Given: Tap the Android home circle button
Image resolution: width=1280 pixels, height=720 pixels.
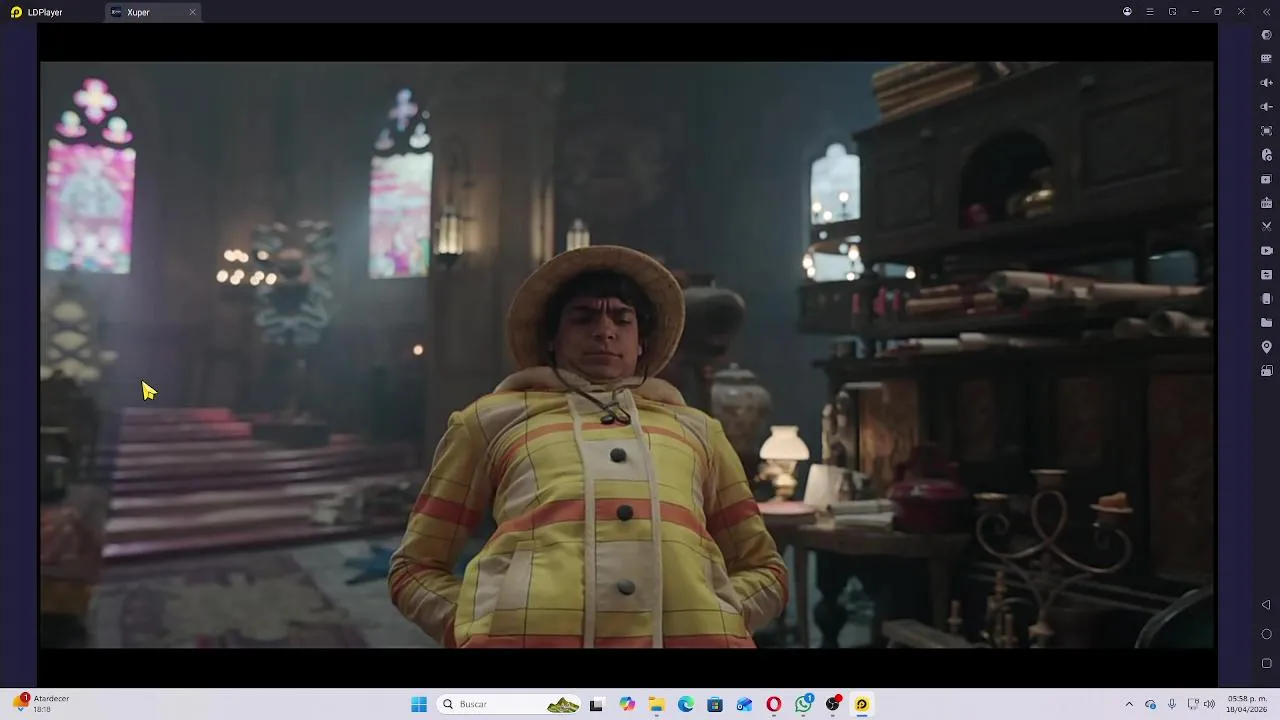Looking at the screenshot, I should [1266, 634].
